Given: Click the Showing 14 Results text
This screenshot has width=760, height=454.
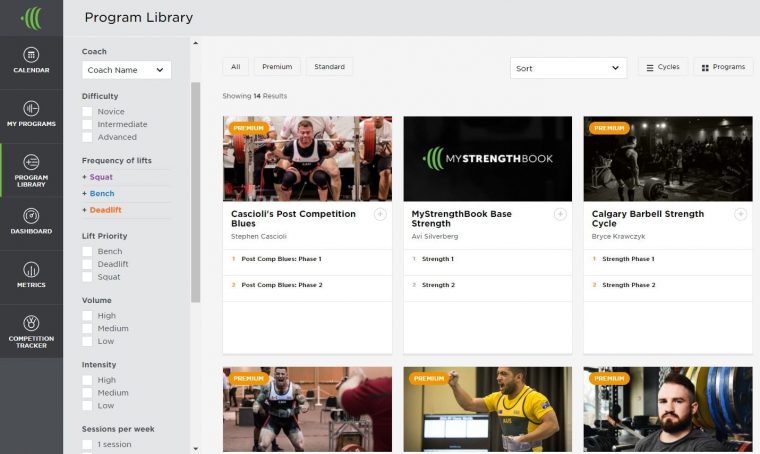Looking at the screenshot, I should (254, 96).
